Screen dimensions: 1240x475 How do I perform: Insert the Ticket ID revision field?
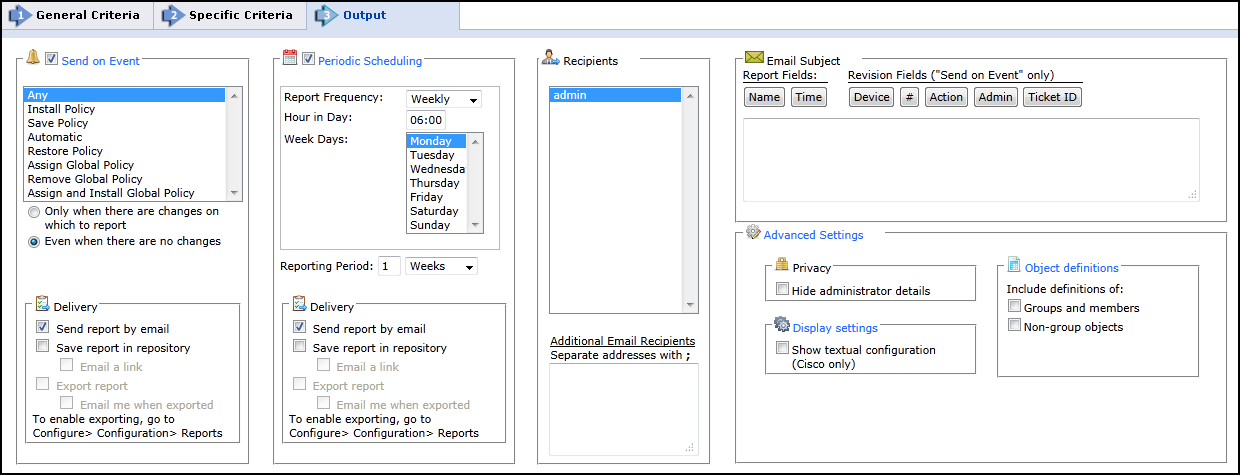coord(1052,97)
